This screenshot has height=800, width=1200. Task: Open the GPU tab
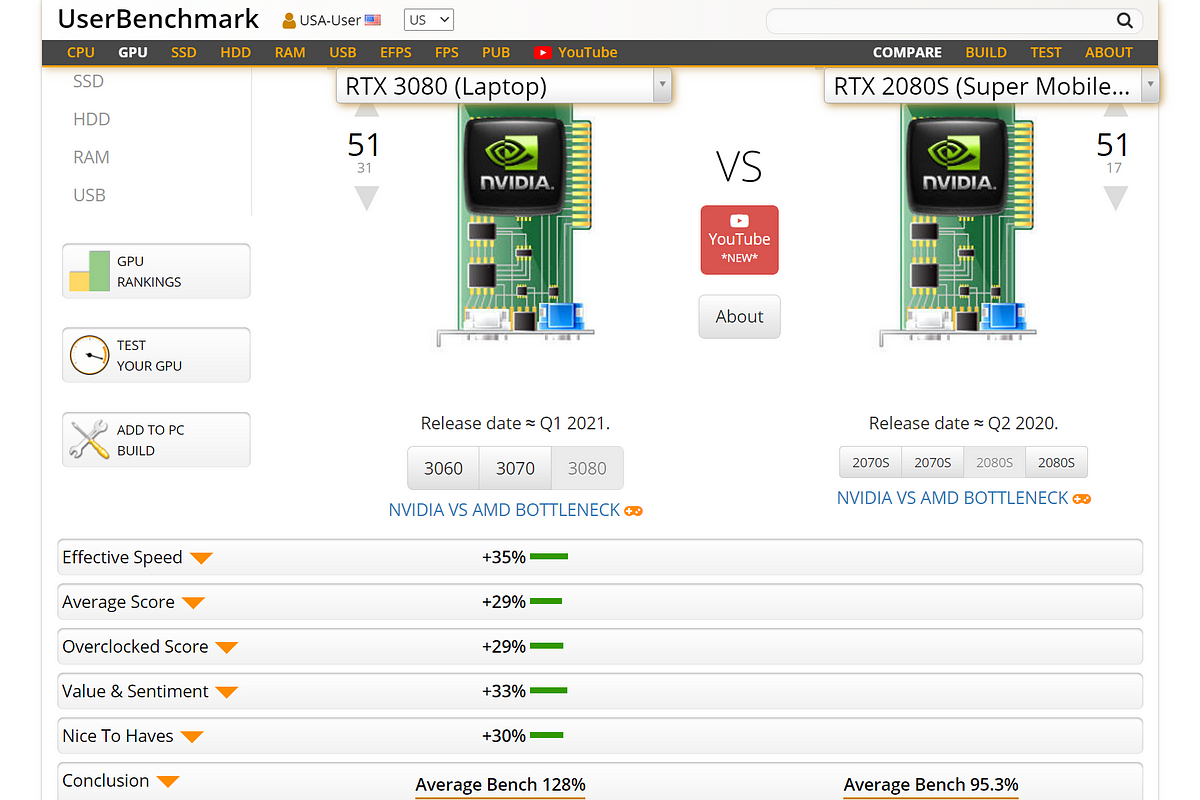click(132, 52)
